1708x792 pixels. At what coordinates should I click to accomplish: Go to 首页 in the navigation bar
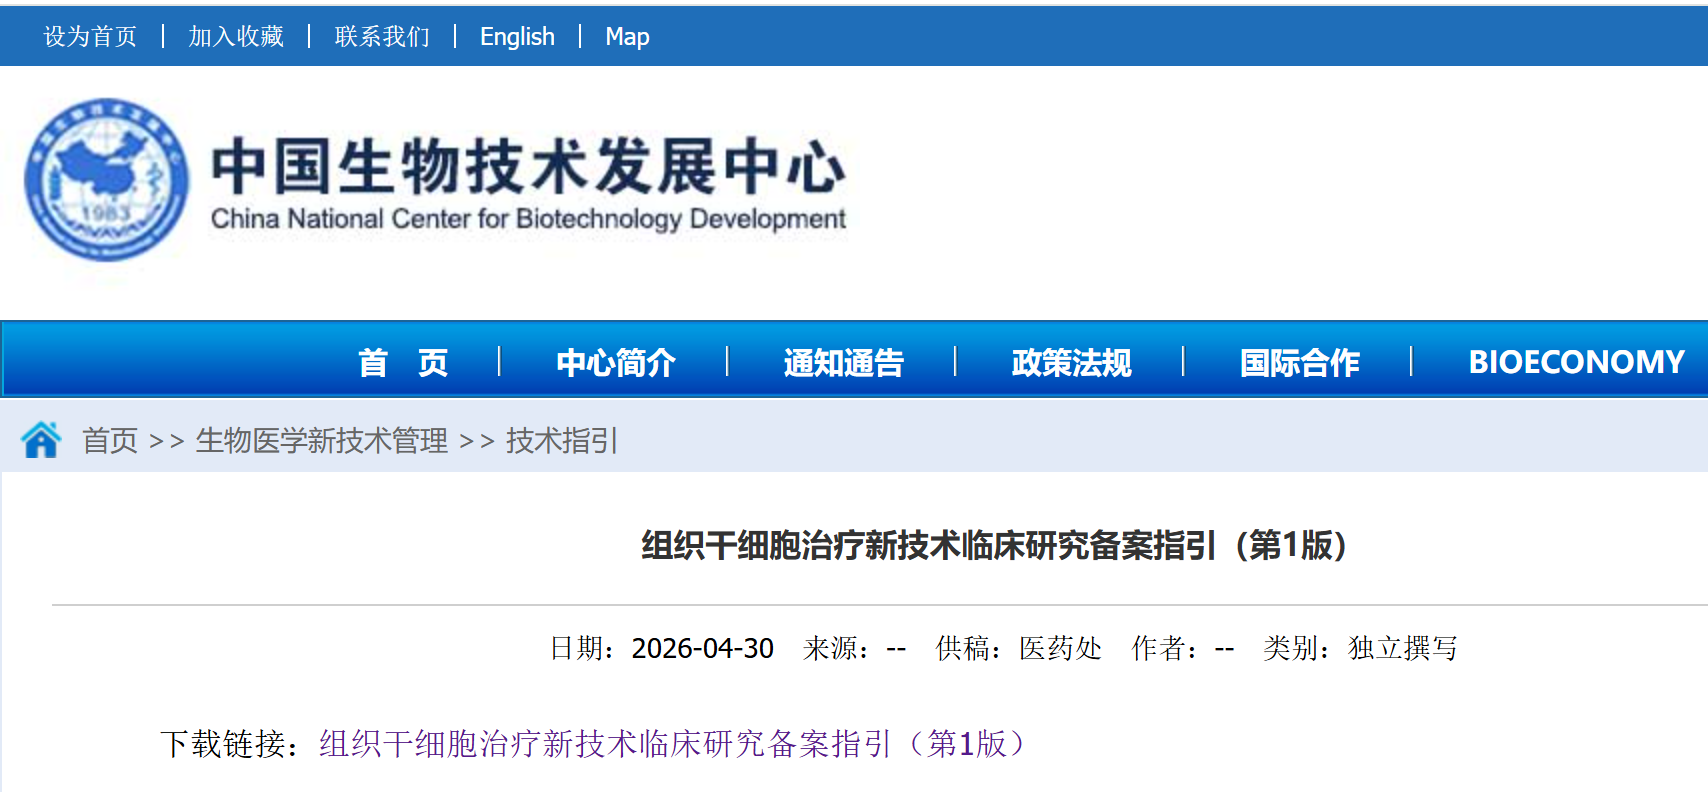[x=403, y=362]
